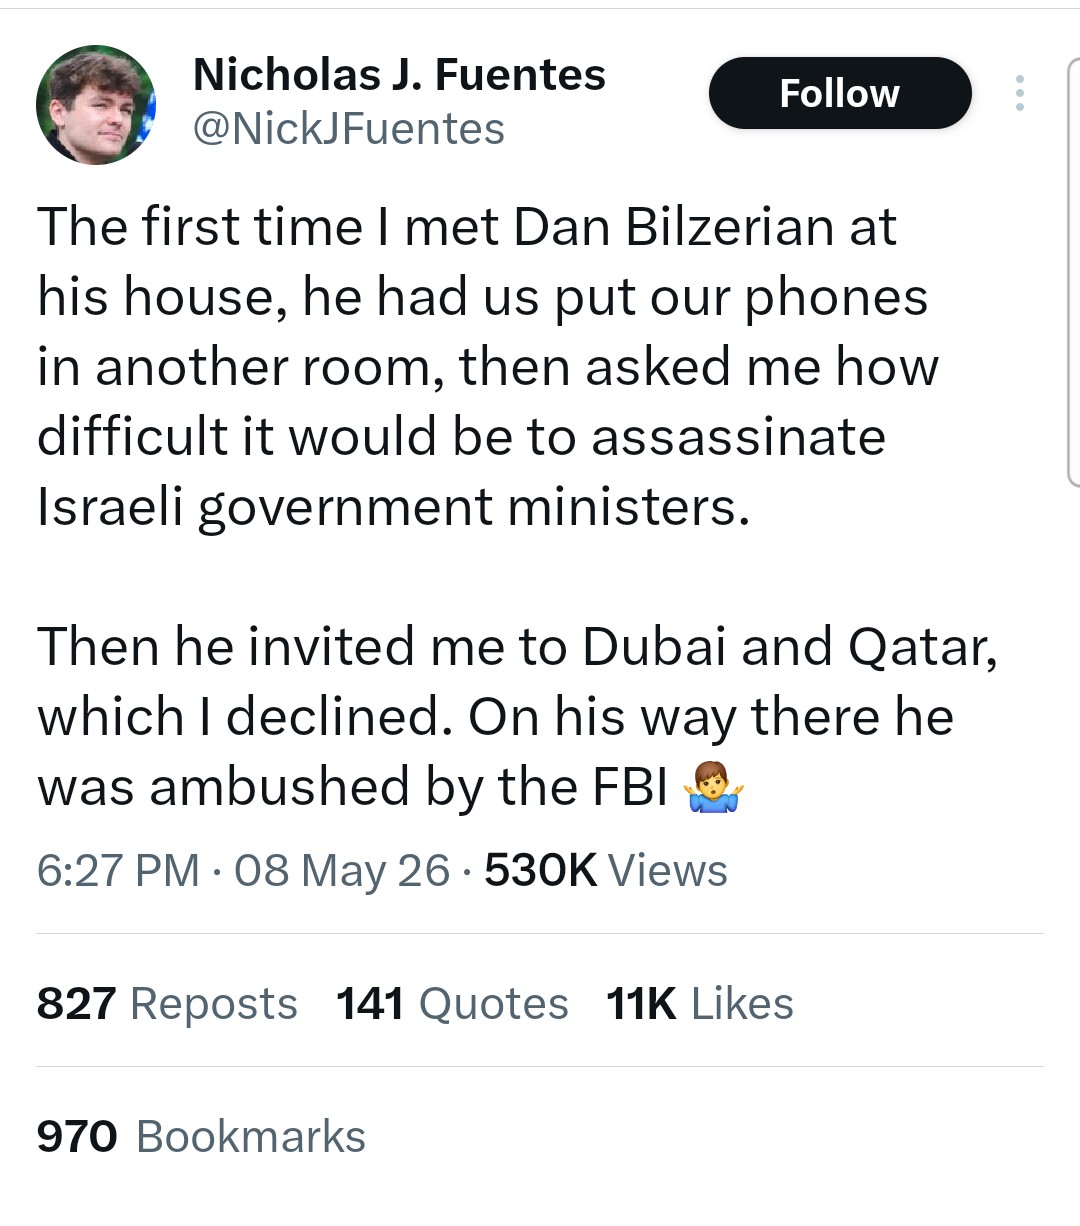1080x1226 pixels.
Task: Show who gave the 11K Likes
Action: tap(700, 1003)
